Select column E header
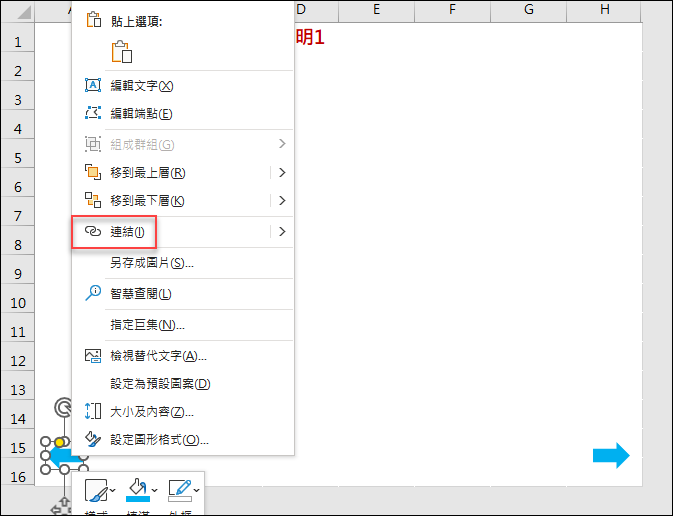The height and width of the screenshot is (516, 673). (x=376, y=9)
